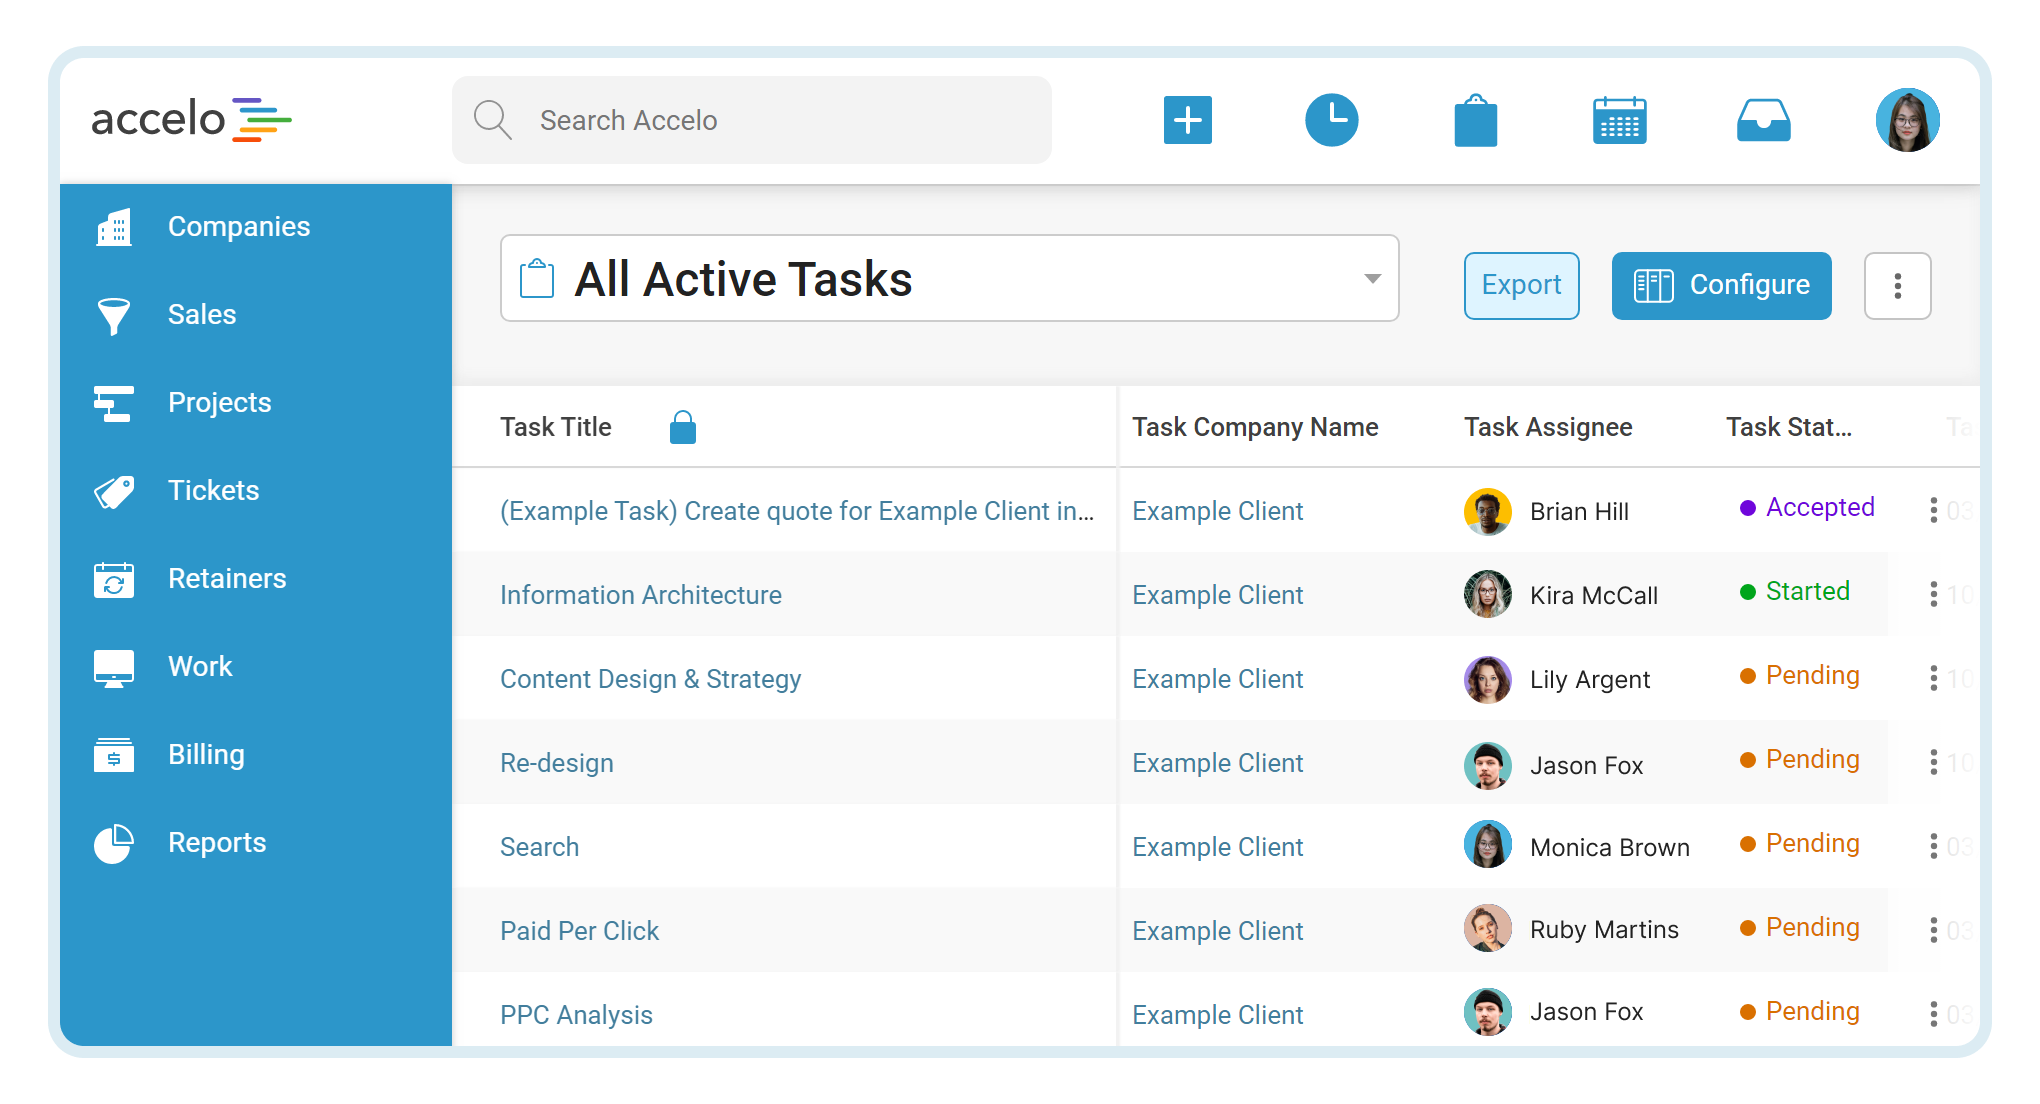Click the blue plus create icon
Screen dimensions: 2040x1104
[1187, 120]
